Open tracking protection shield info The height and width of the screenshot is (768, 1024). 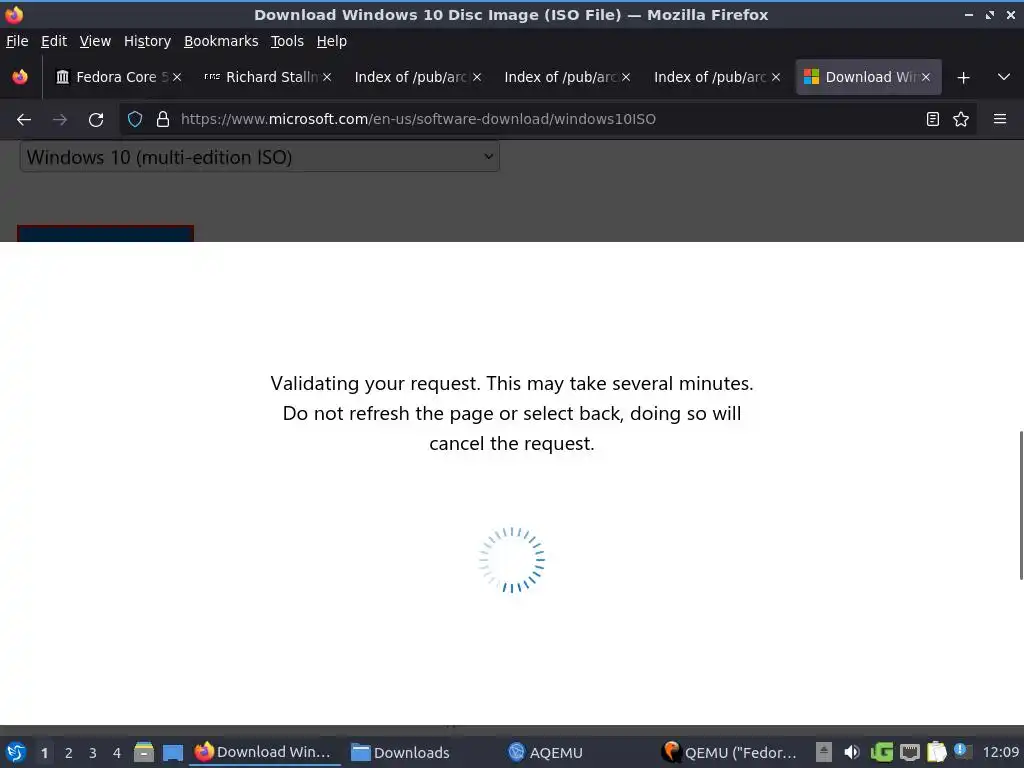[135, 119]
